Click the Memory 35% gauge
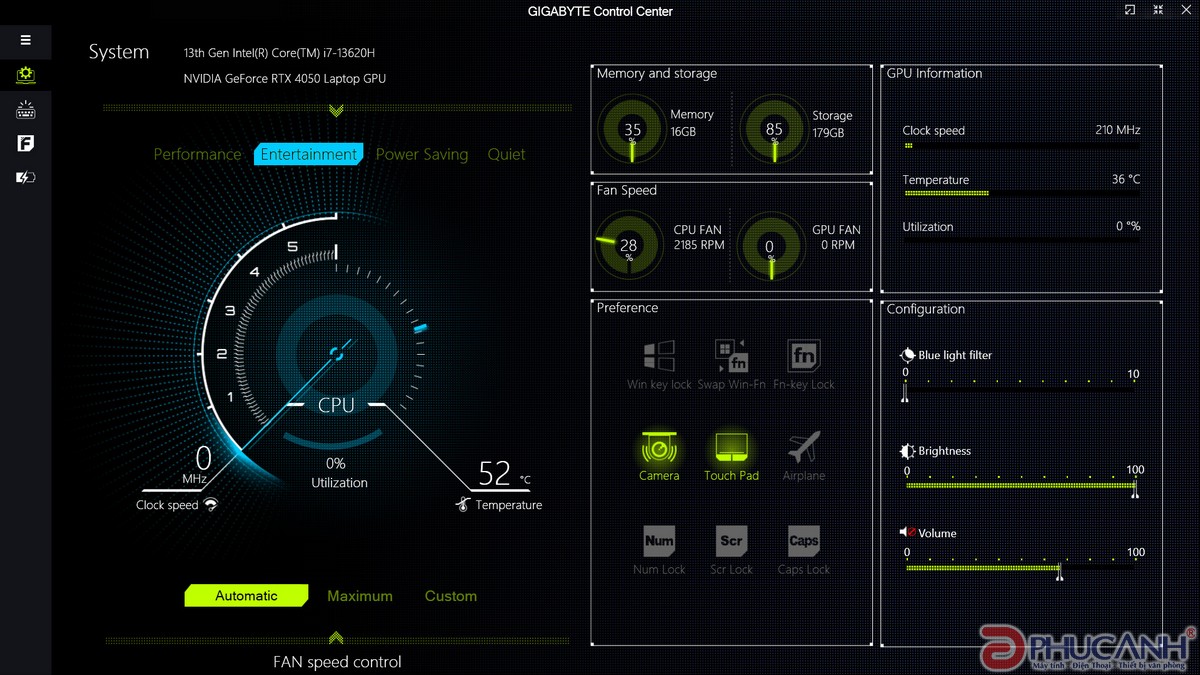 (x=632, y=130)
